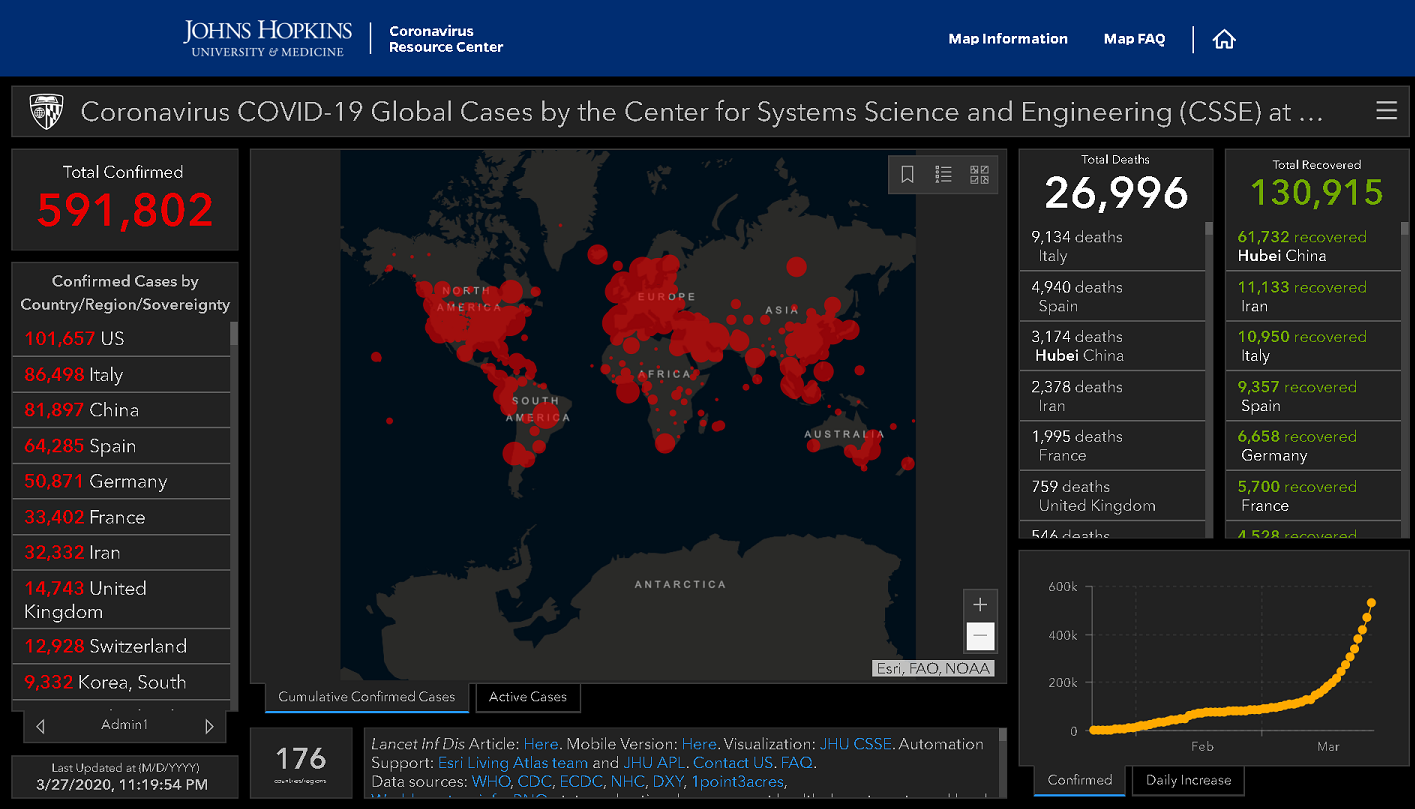Open the DXY data source link
The image size is (1415, 809).
[669, 782]
